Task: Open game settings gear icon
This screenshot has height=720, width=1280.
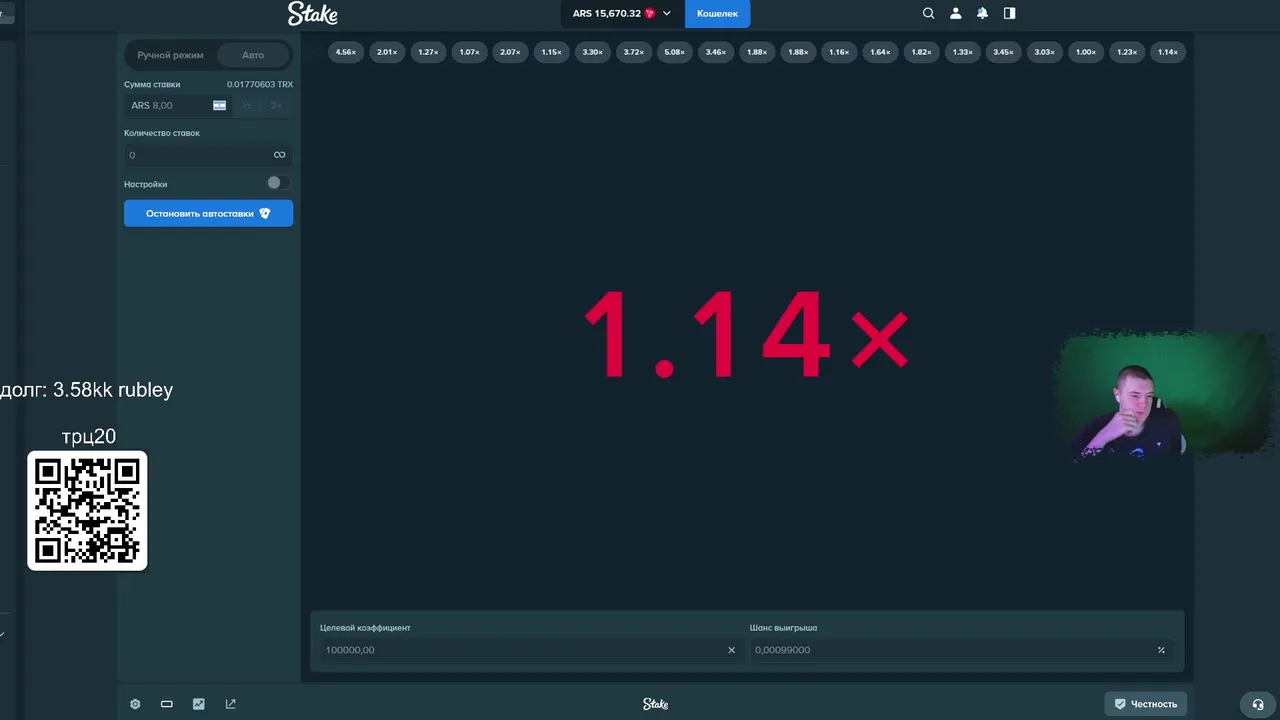Action: (x=135, y=704)
